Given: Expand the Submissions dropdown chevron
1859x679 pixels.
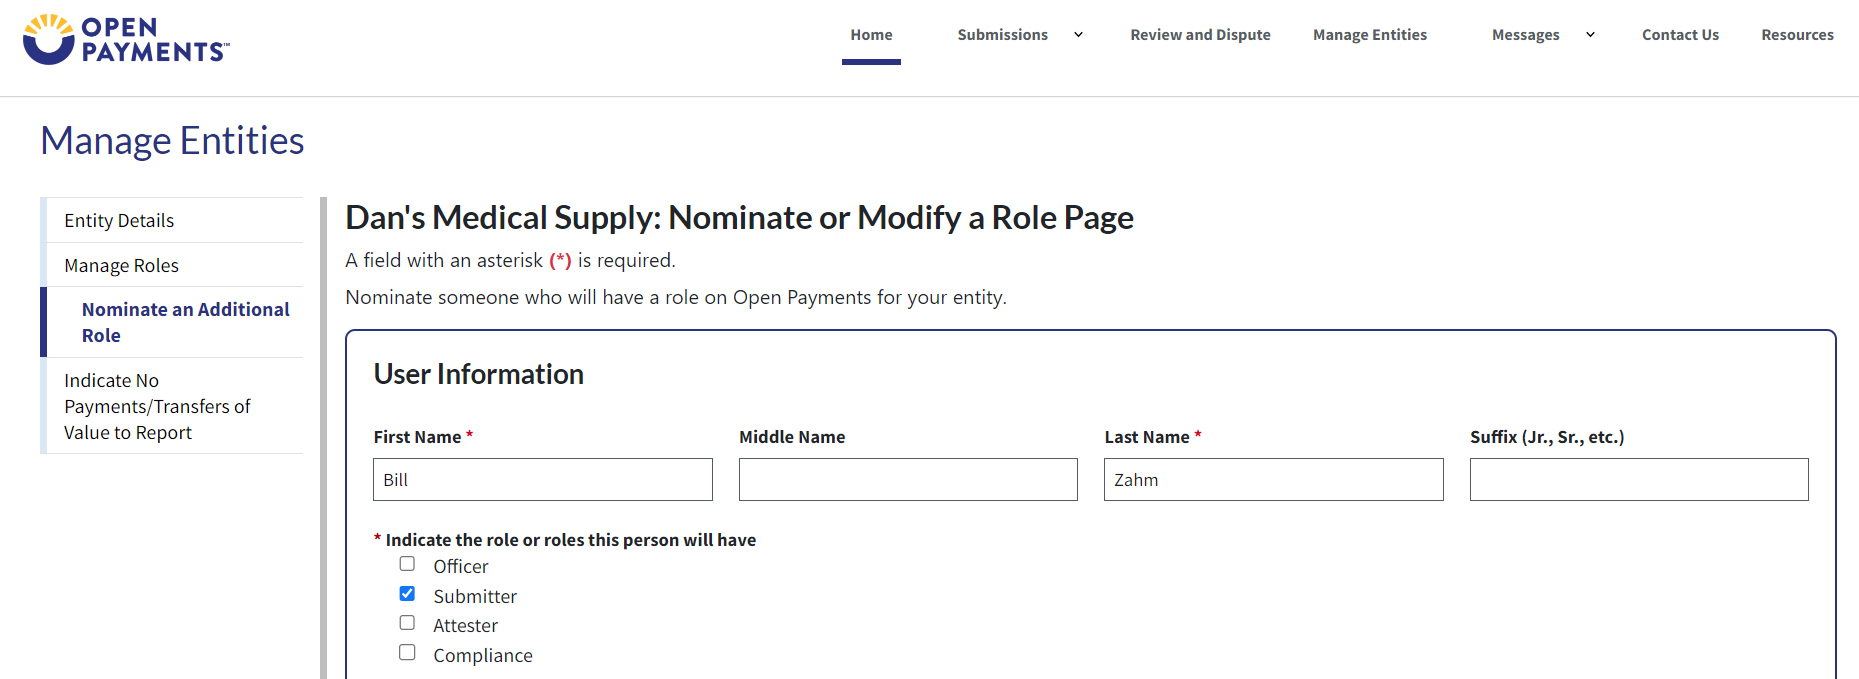Looking at the screenshot, I should click(1078, 35).
